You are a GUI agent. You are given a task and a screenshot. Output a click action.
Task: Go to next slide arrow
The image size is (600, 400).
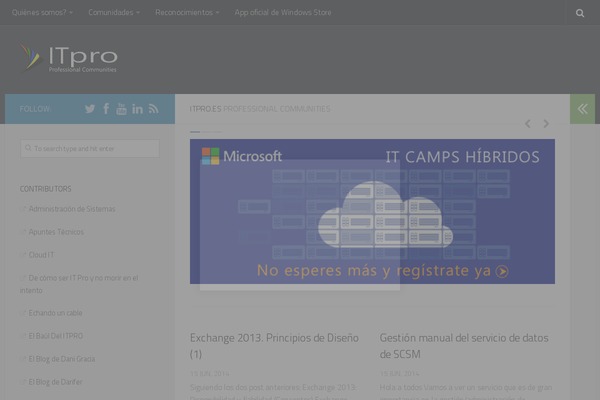[546, 124]
